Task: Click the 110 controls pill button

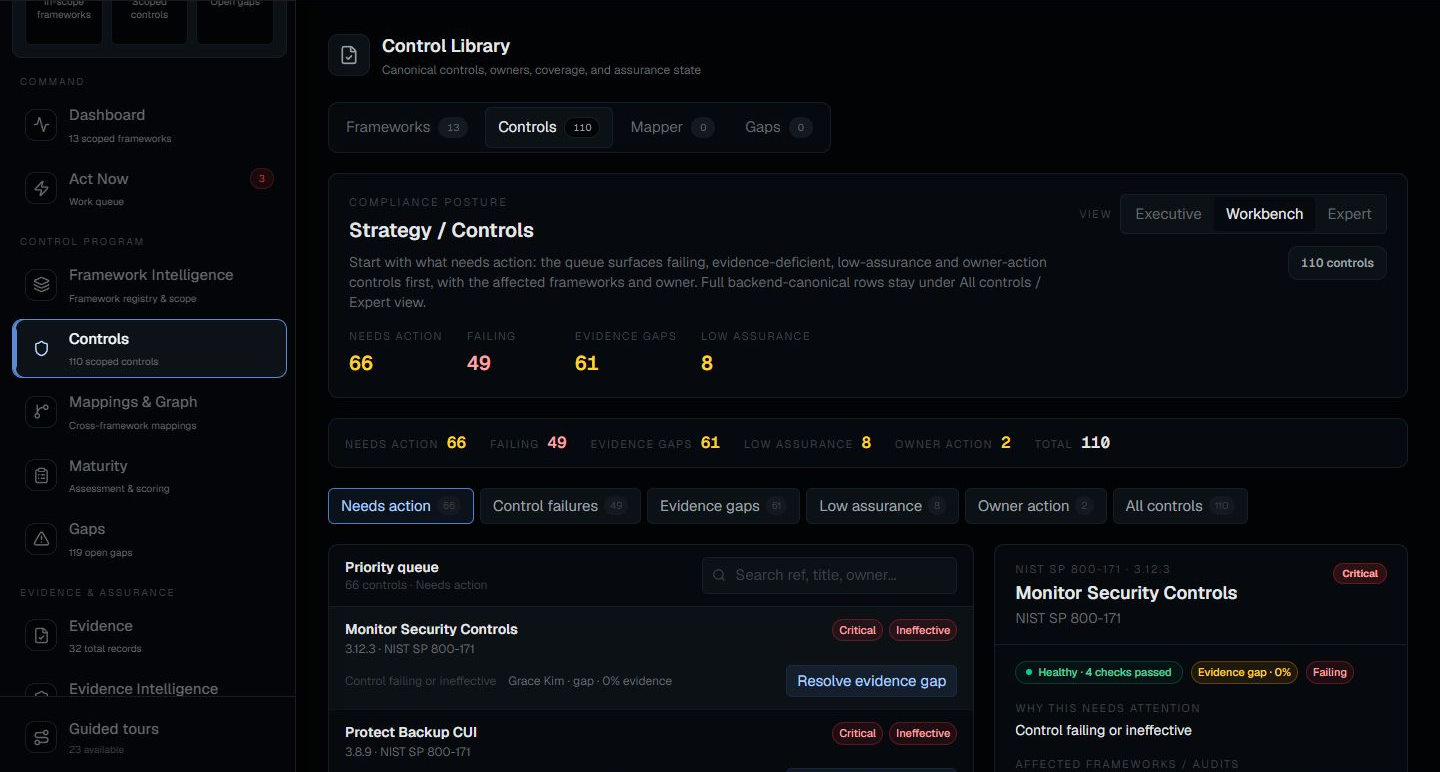Action: [x=1337, y=263]
